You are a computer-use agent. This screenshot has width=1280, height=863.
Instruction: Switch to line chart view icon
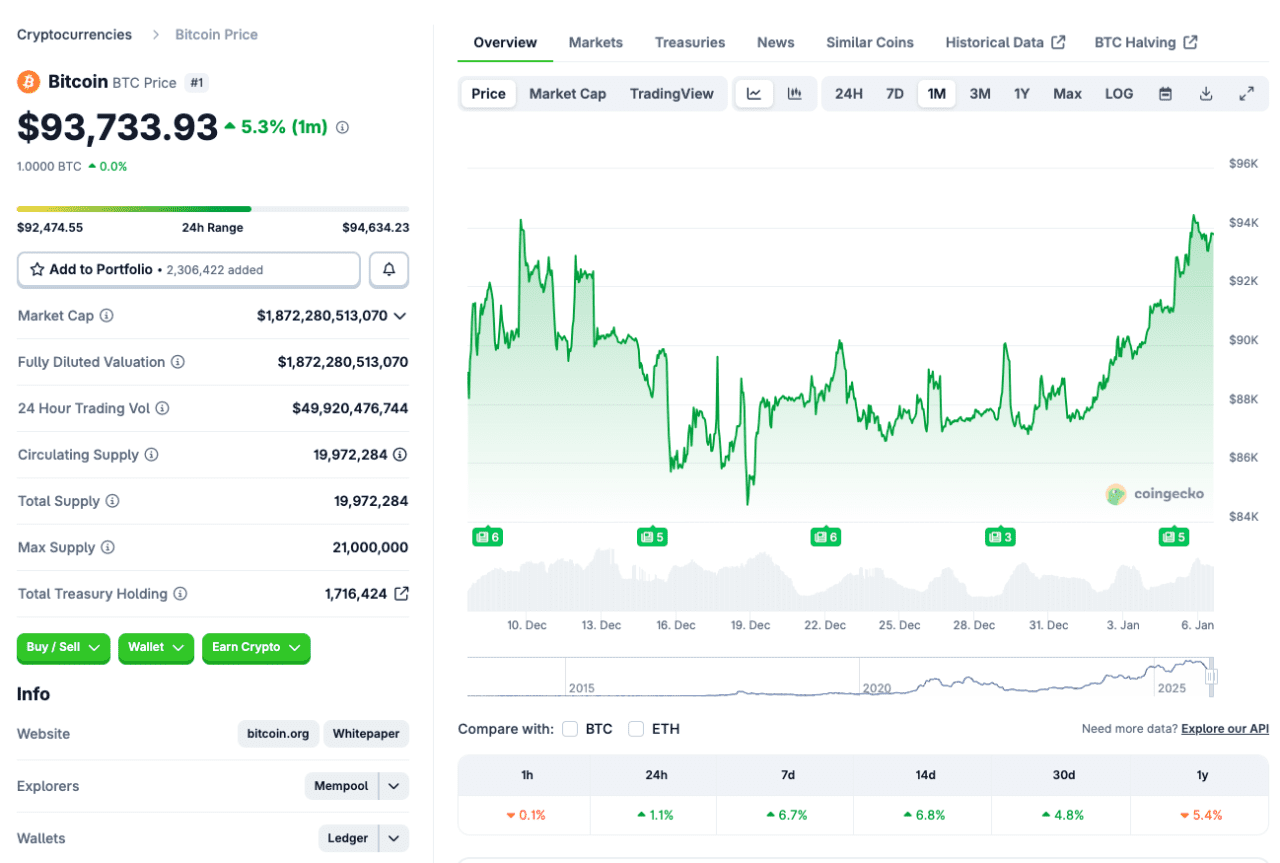(755, 94)
